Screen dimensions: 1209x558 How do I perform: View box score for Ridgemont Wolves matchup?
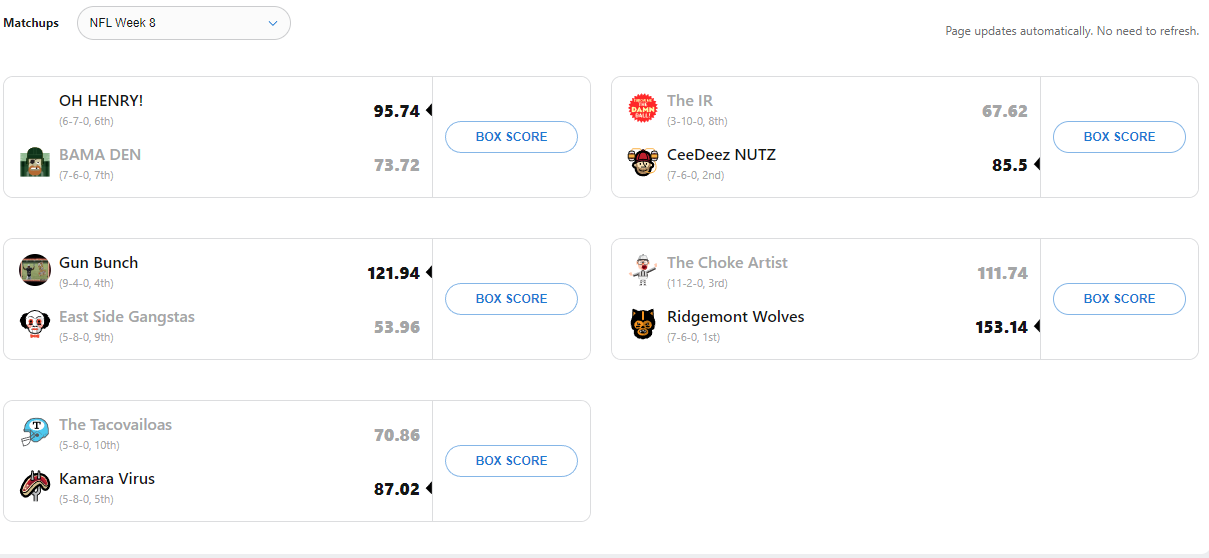pyautogui.click(x=1119, y=299)
